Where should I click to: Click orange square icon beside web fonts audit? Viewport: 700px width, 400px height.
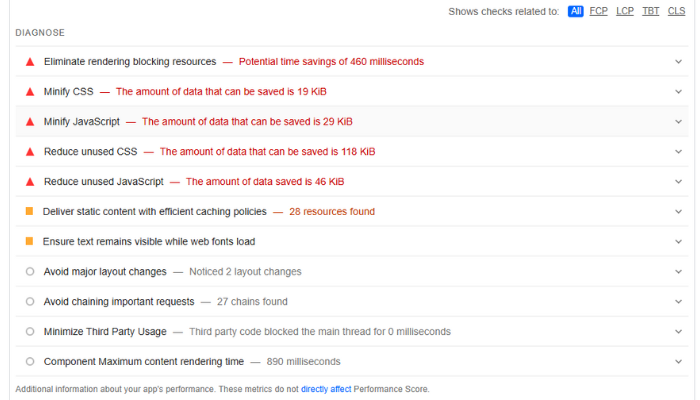tap(30, 242)
